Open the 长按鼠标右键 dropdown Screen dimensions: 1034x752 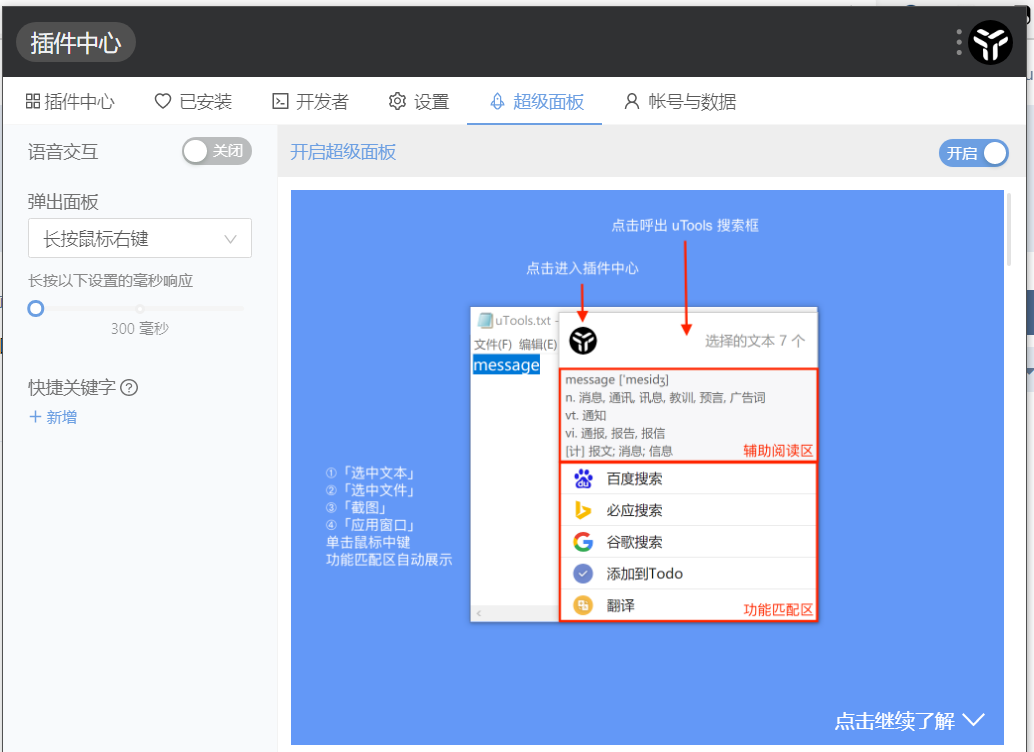(x=140, y=238)
